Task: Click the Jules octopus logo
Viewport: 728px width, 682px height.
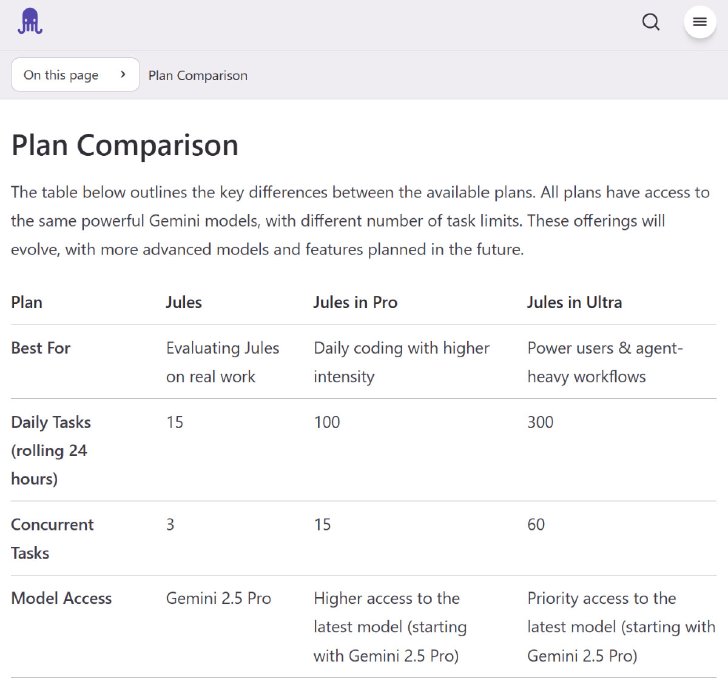Action: pyautogui.click(x=30, y=21)
